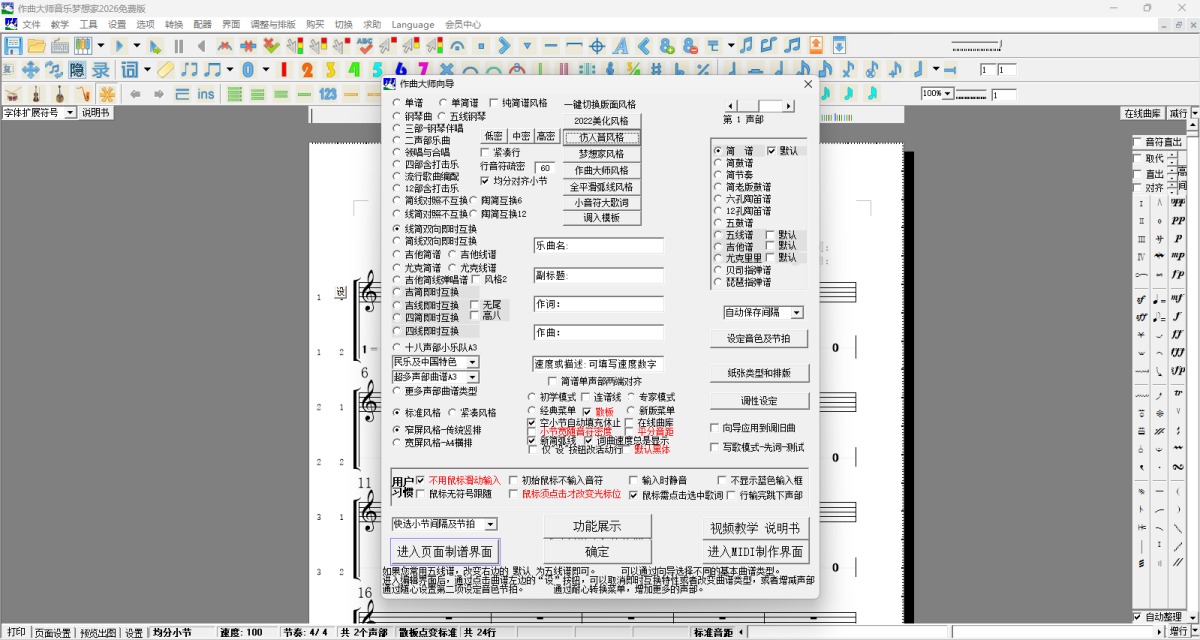Image resolution: width=1200 pixels, height=640 pixels.
Task: Open the 100% zoom dropdown
Action: 947,94
